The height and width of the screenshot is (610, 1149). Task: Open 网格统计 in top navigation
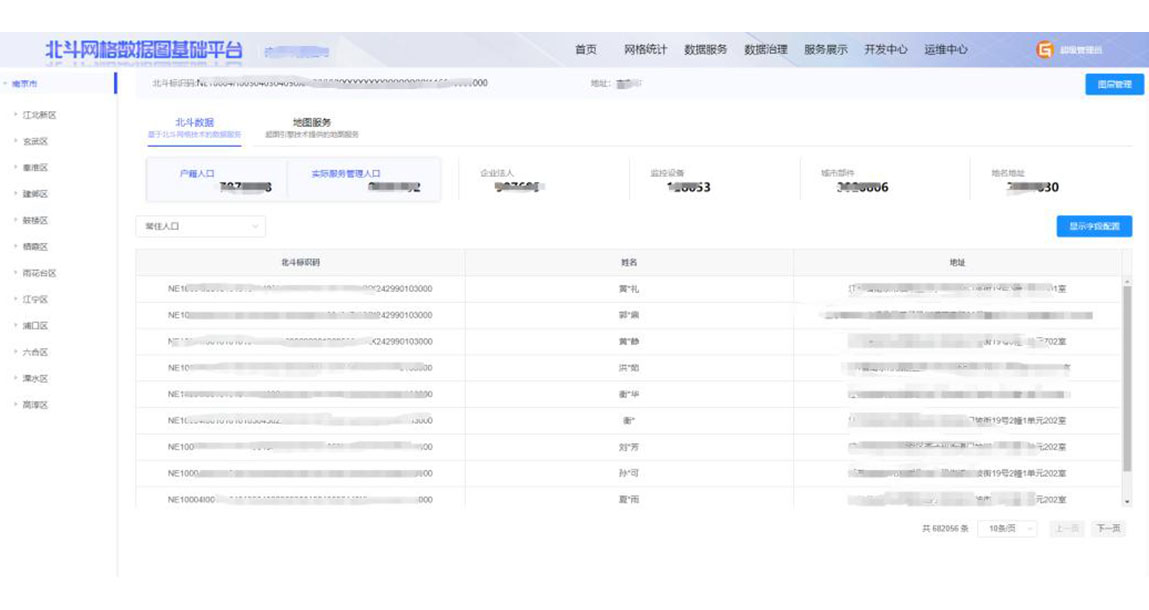tap(645, 50)
